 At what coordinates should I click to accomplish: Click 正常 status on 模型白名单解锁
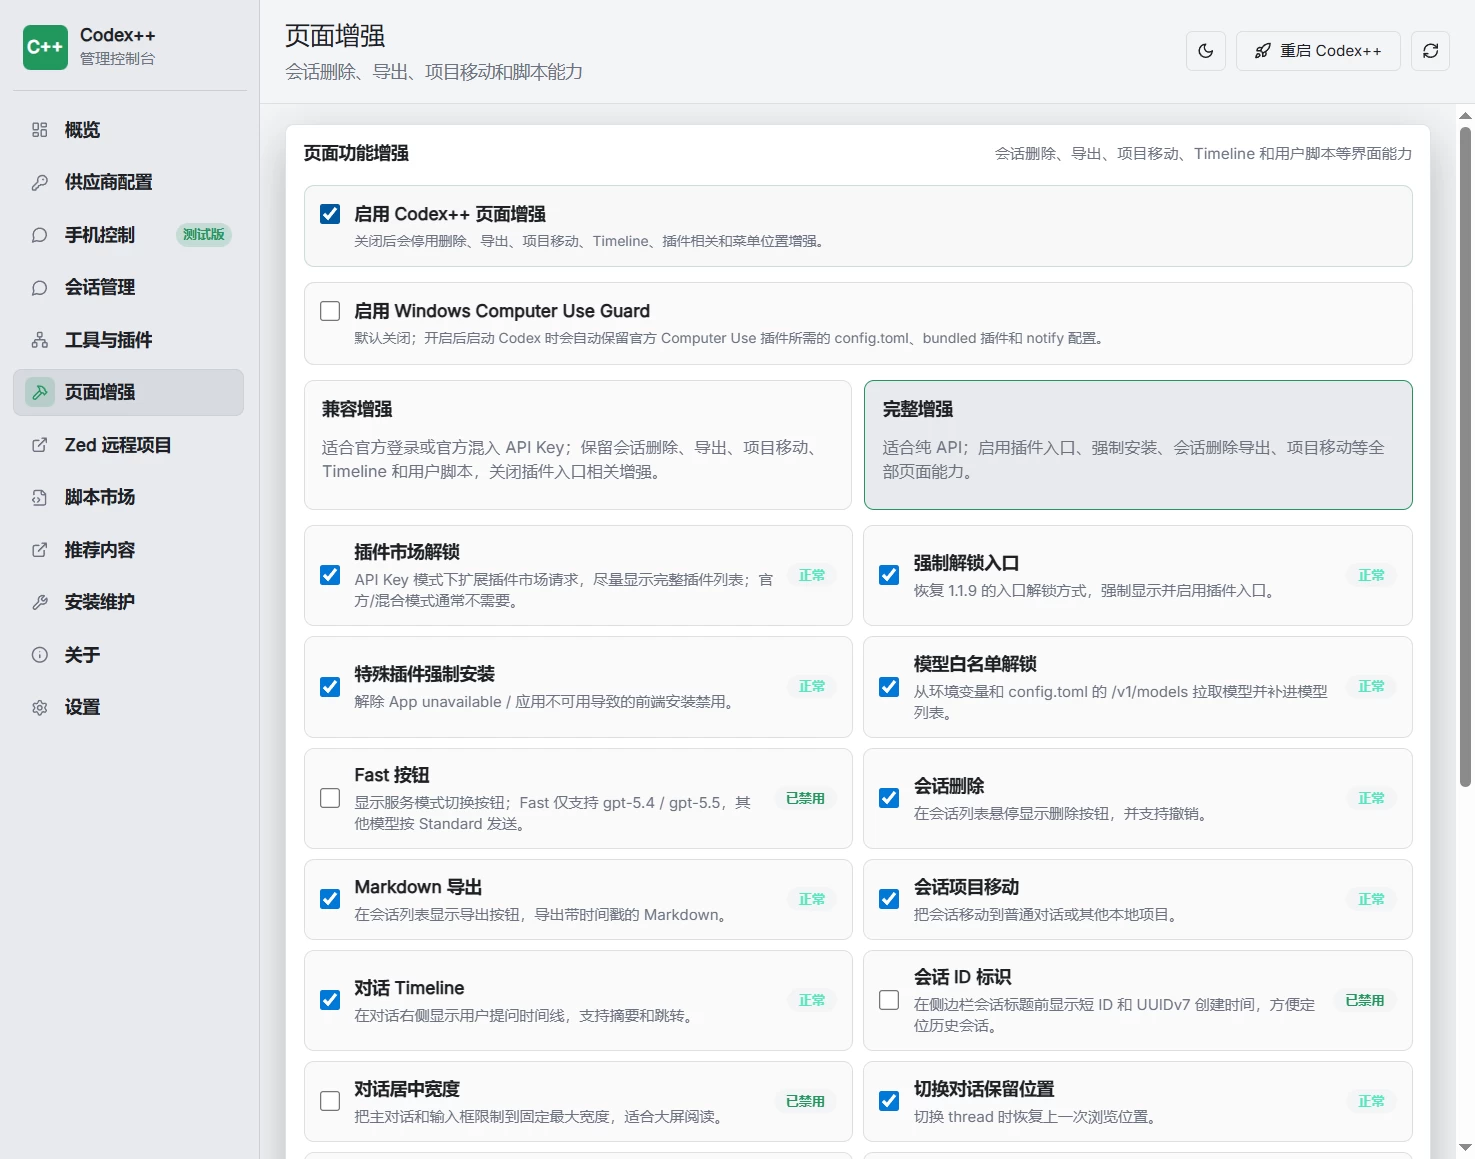point(1372,686)
